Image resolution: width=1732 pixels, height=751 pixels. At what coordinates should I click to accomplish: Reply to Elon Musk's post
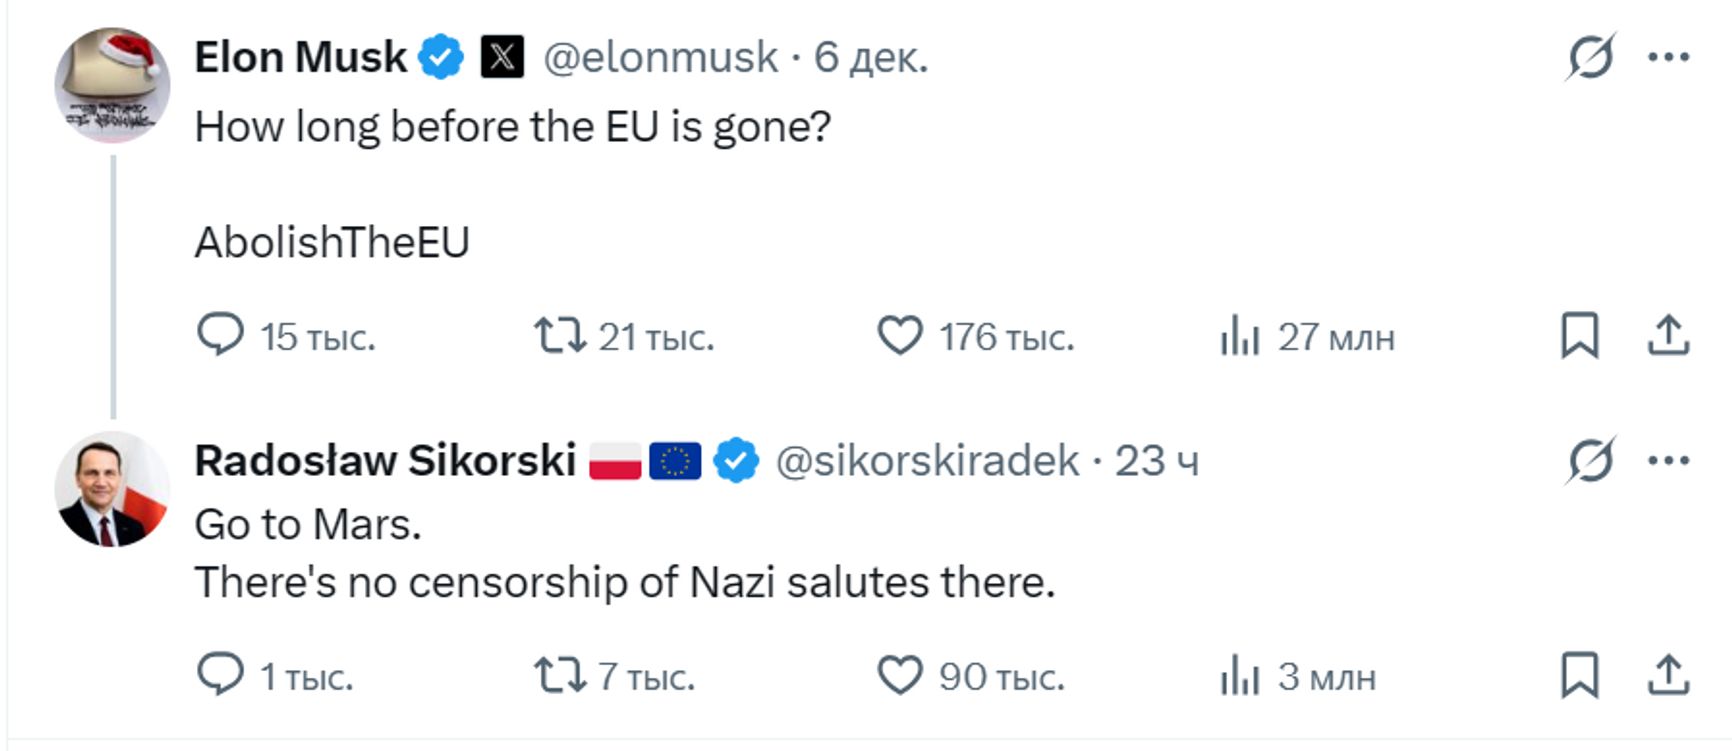click(220, 335)
